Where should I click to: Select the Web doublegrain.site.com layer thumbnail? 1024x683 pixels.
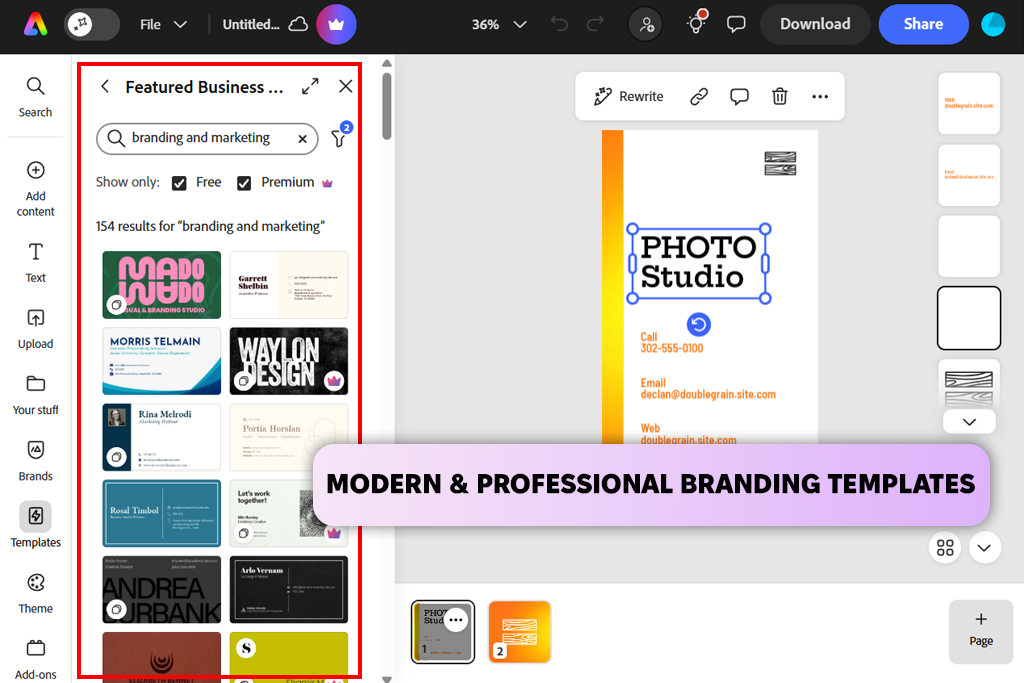click(968, 103)
